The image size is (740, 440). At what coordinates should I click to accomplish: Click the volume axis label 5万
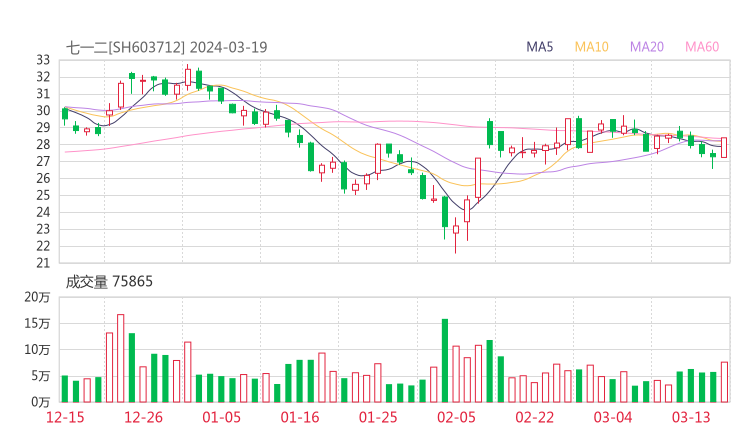point(41,376)
